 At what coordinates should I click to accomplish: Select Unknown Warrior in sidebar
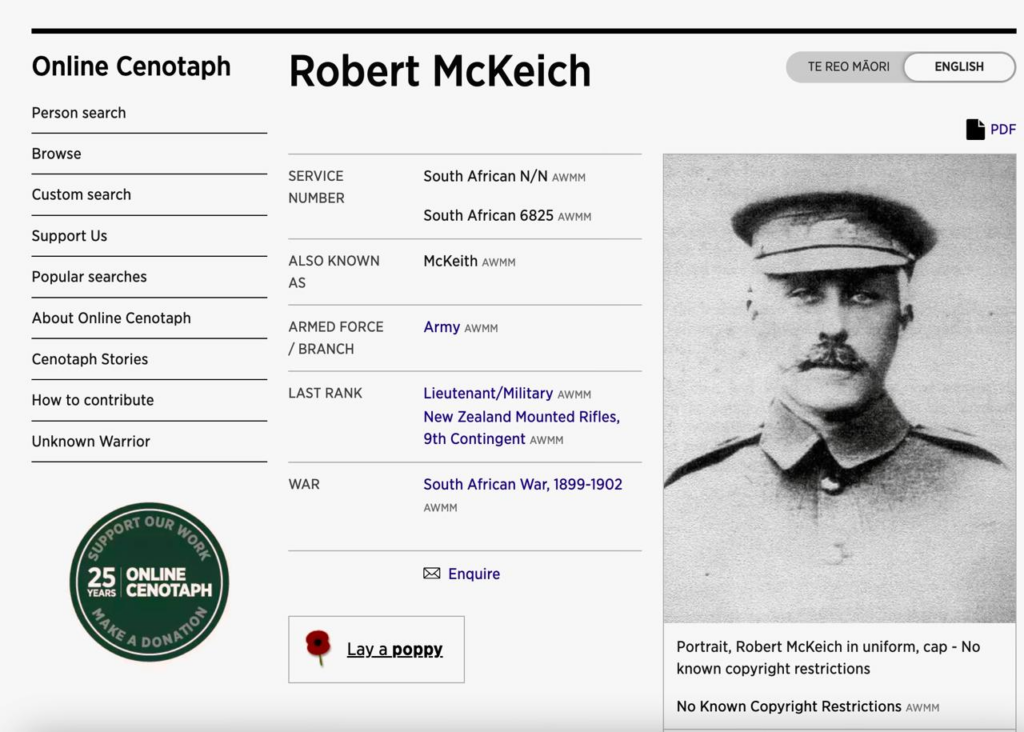[x=91, y=441]
